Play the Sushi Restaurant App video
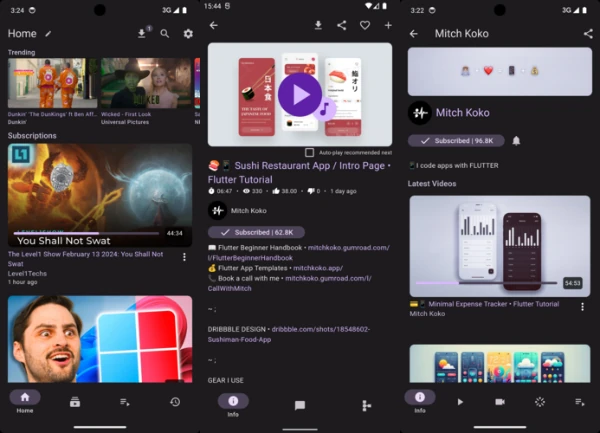Image resolution: width=600 pixels, height=433 pixels. point(300,94)
